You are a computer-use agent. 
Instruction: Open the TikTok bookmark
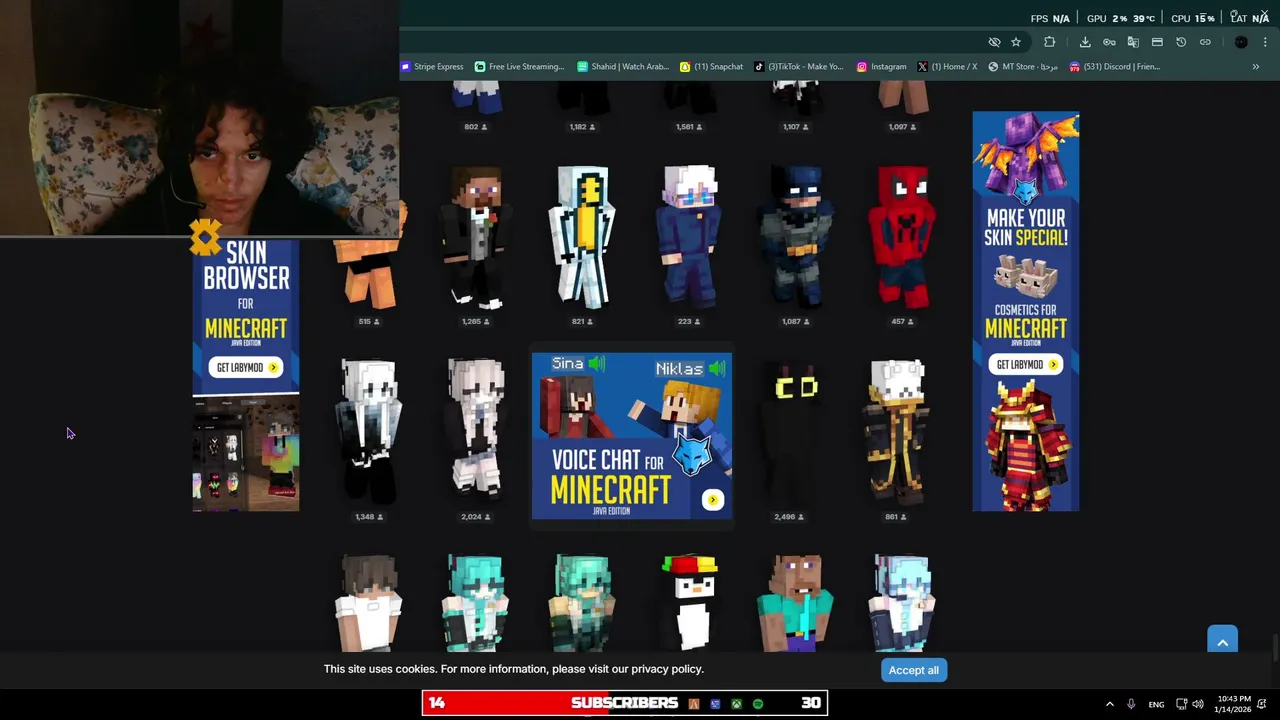coord(799,67)
